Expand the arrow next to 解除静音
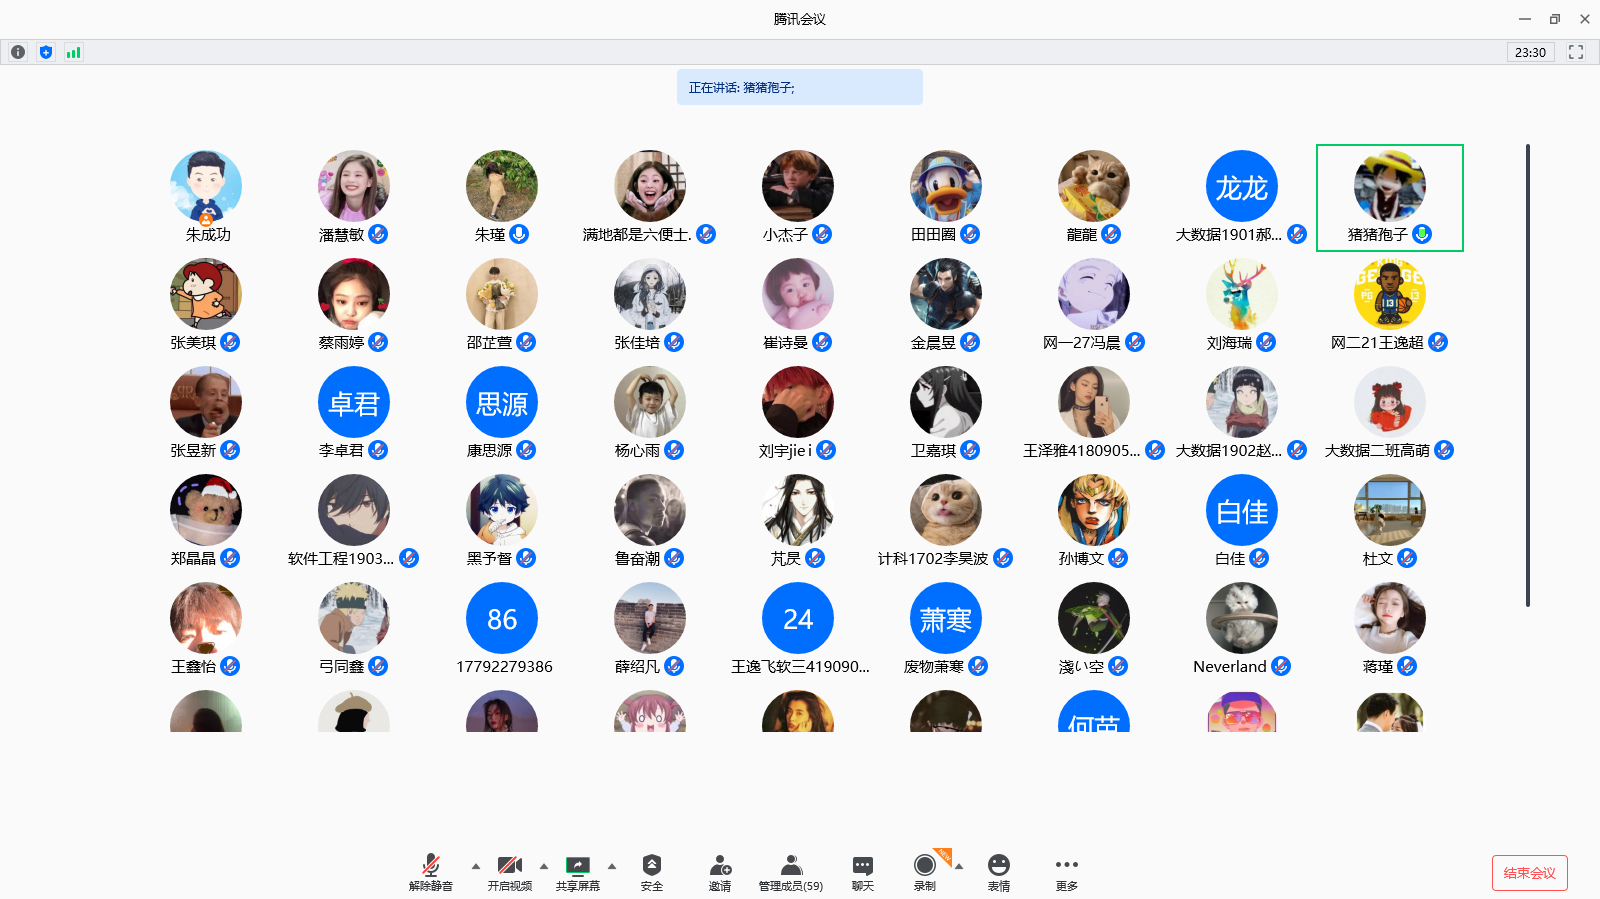The height and width of the screenshot is (899, 1600). pyautogui.click(x=476, y=866)
